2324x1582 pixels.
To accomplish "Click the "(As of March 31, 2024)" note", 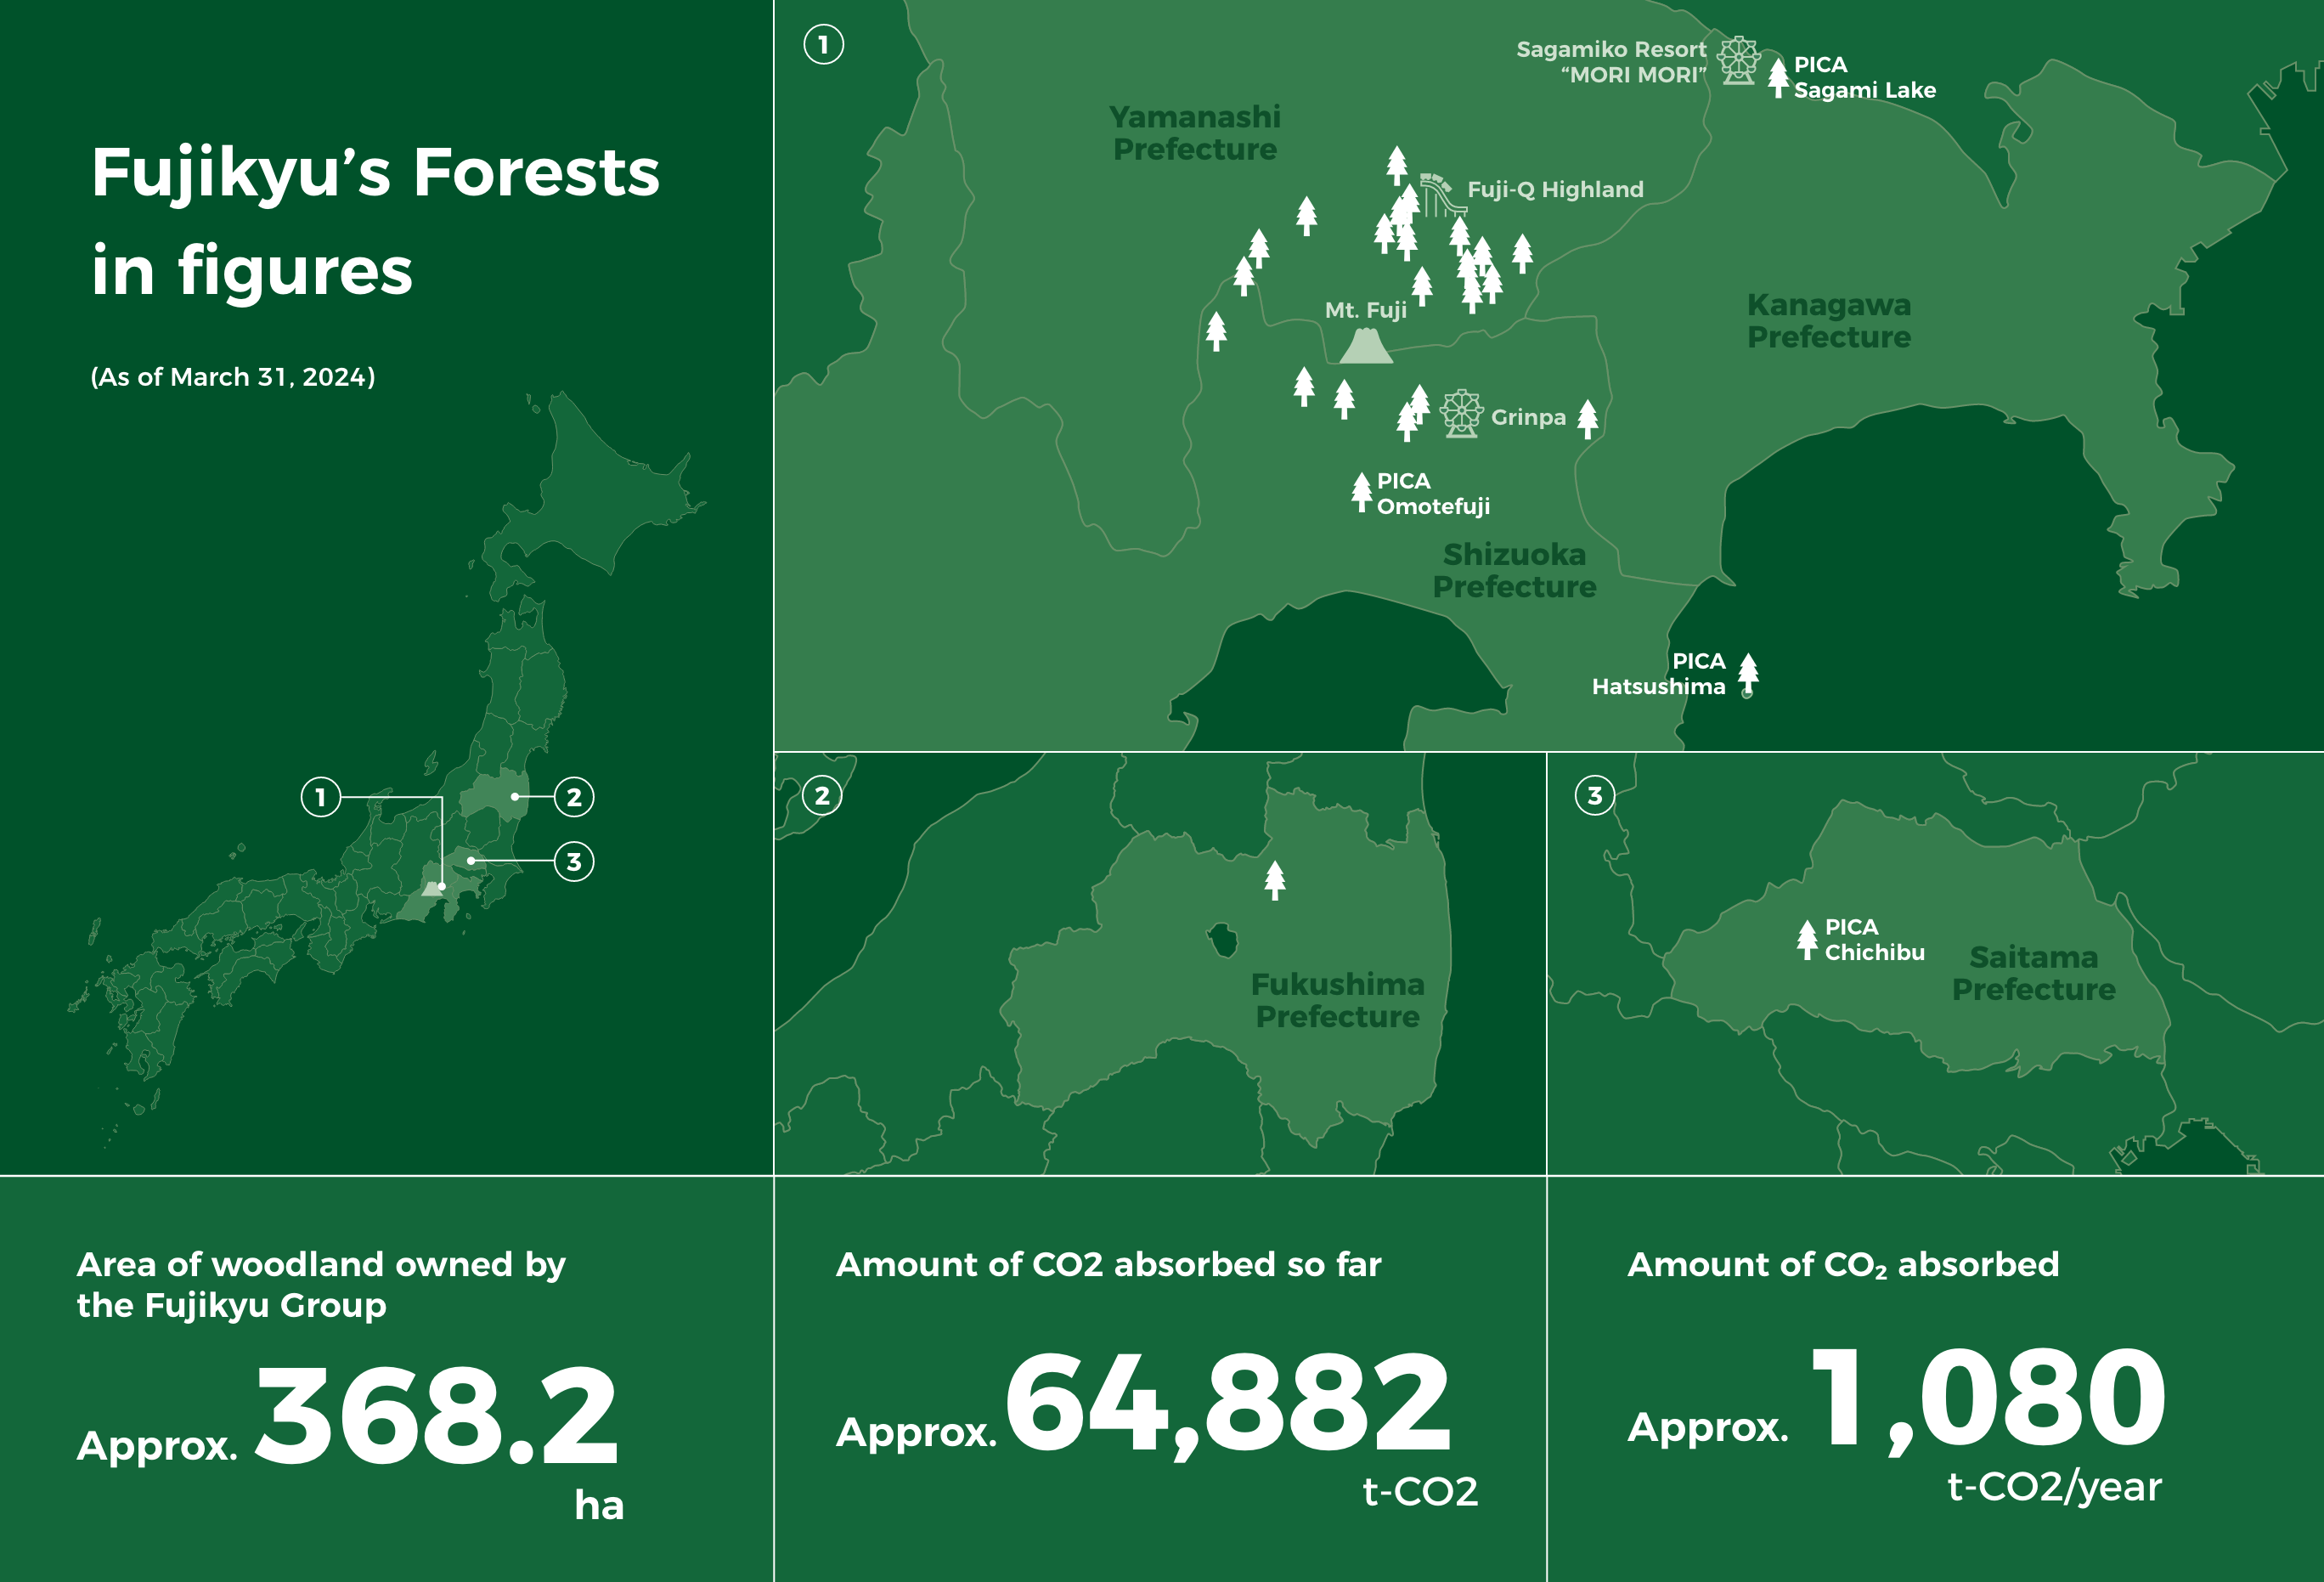I will click(x=233, y=377).
